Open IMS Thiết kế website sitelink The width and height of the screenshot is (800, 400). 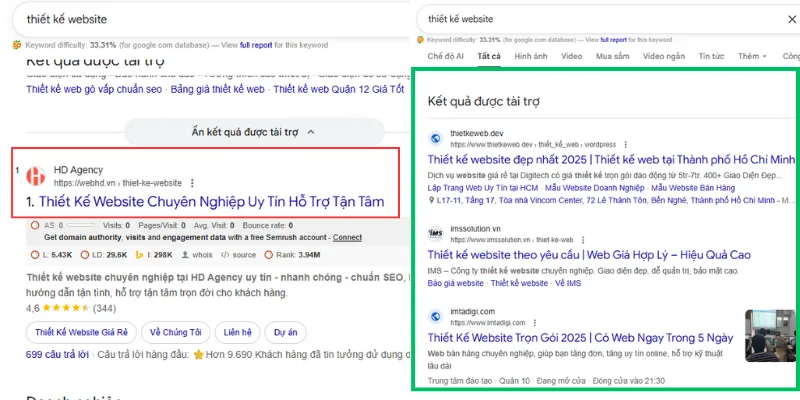click(519, 283)
